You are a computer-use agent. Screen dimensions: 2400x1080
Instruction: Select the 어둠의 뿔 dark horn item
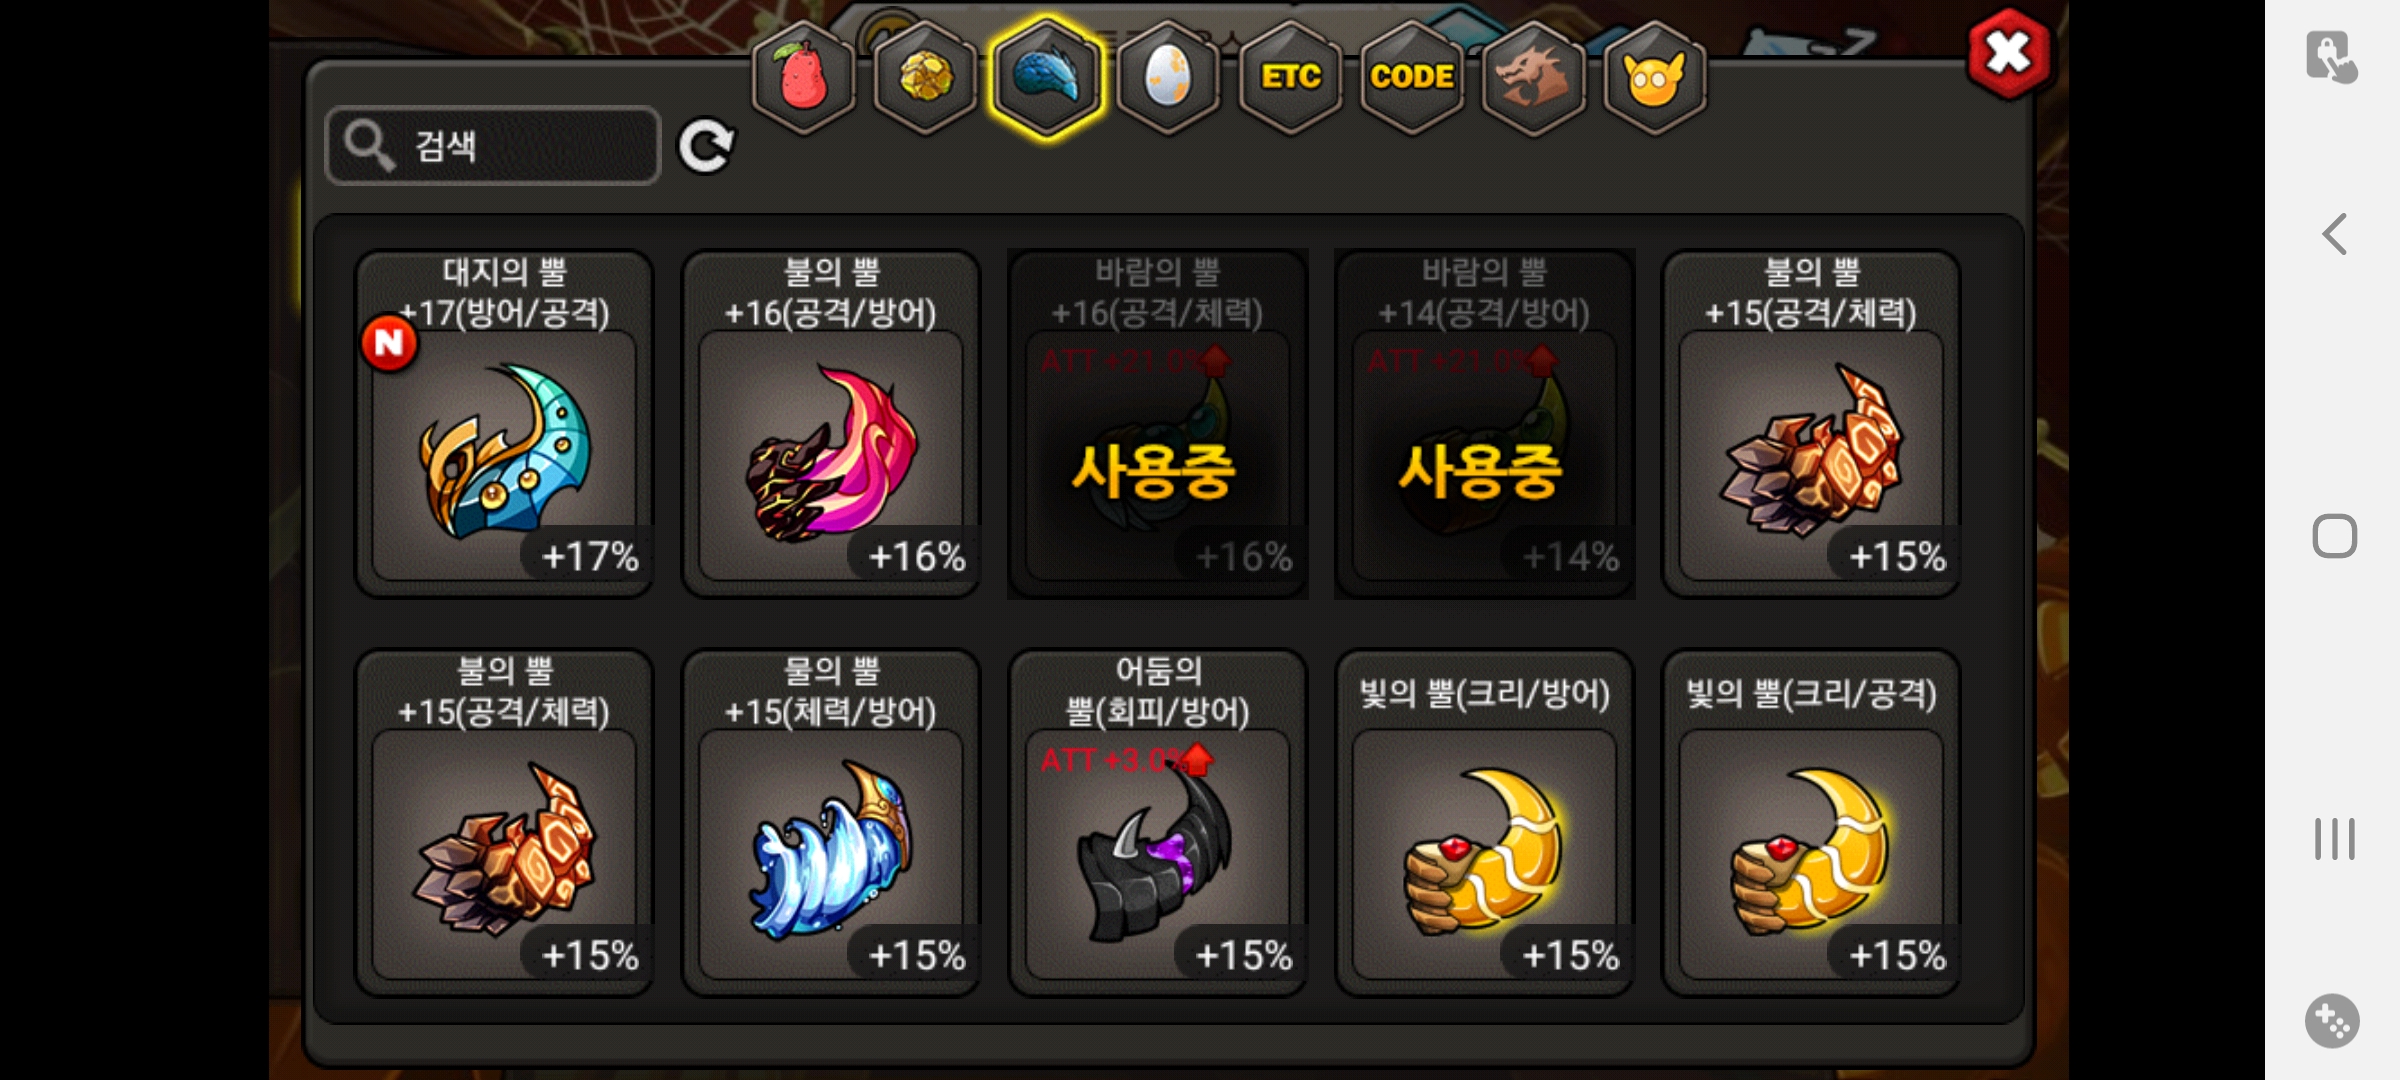(1158, 823)
